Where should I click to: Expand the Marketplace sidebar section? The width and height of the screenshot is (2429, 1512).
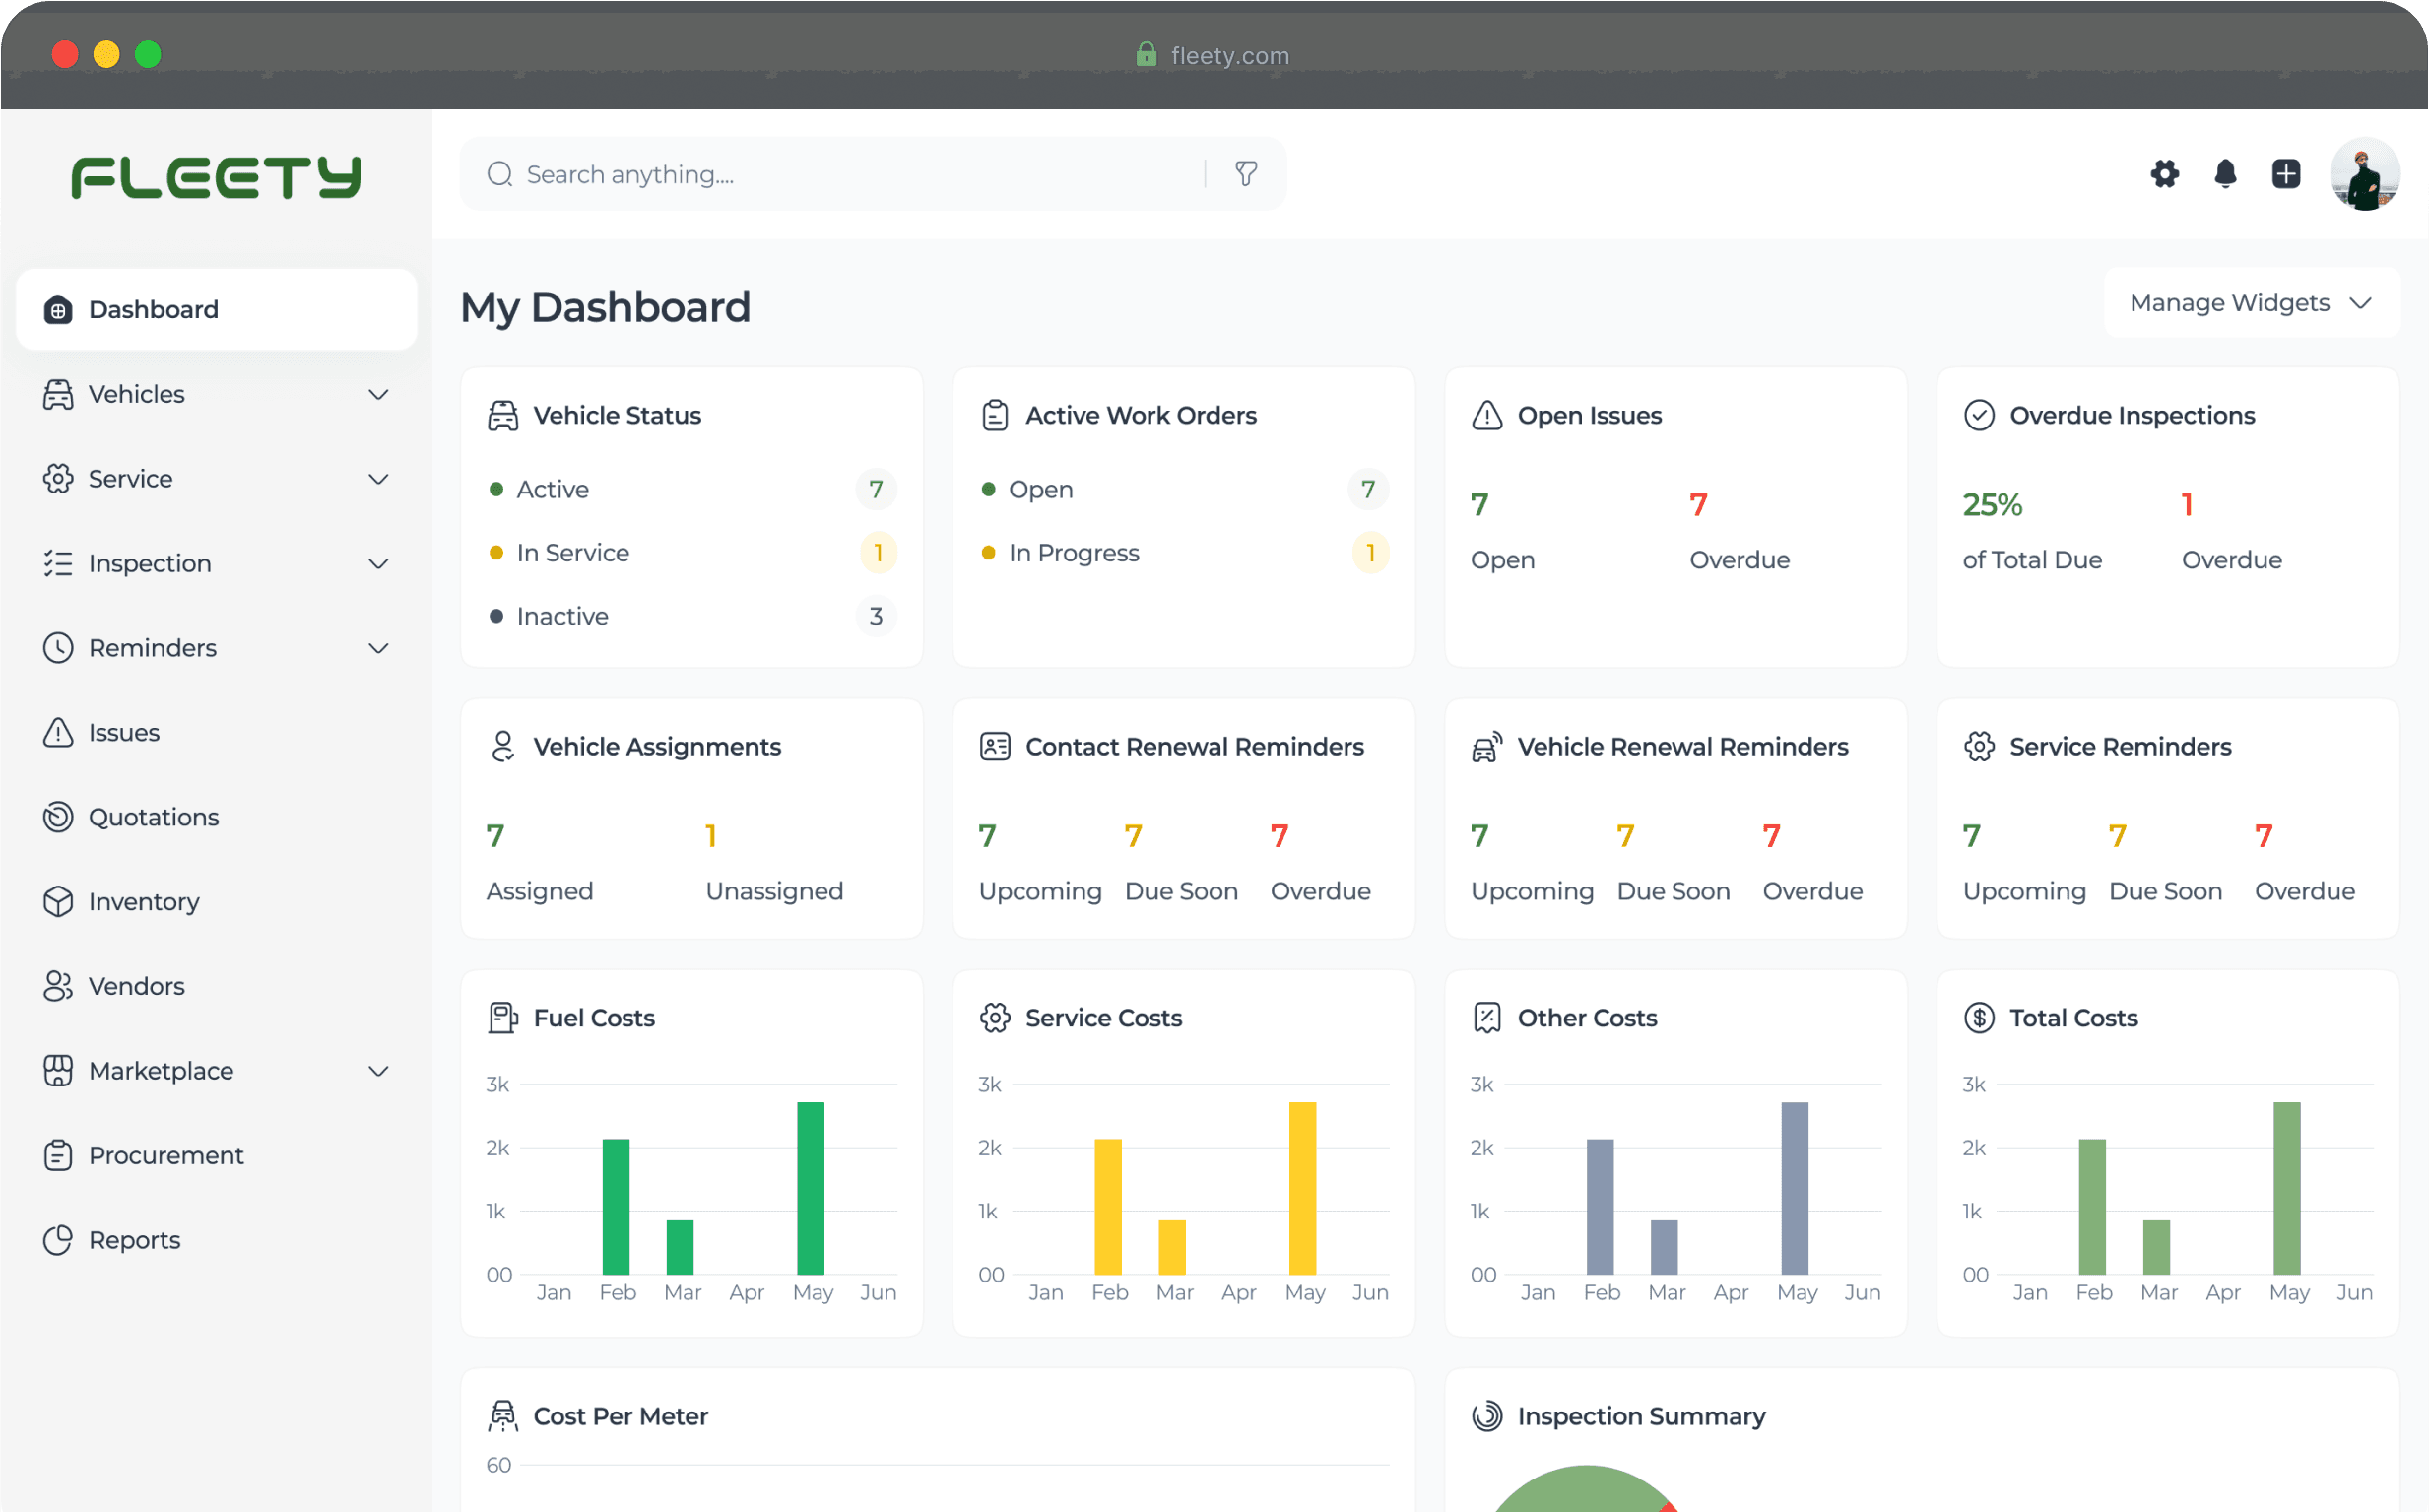click(378, 1070)
